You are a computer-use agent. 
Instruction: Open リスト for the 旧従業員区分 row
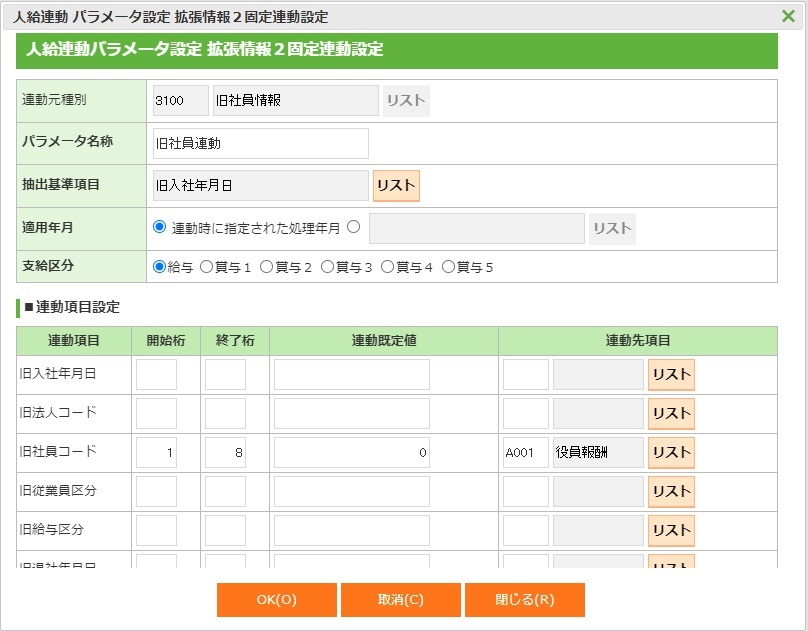[x=671, y=492]
